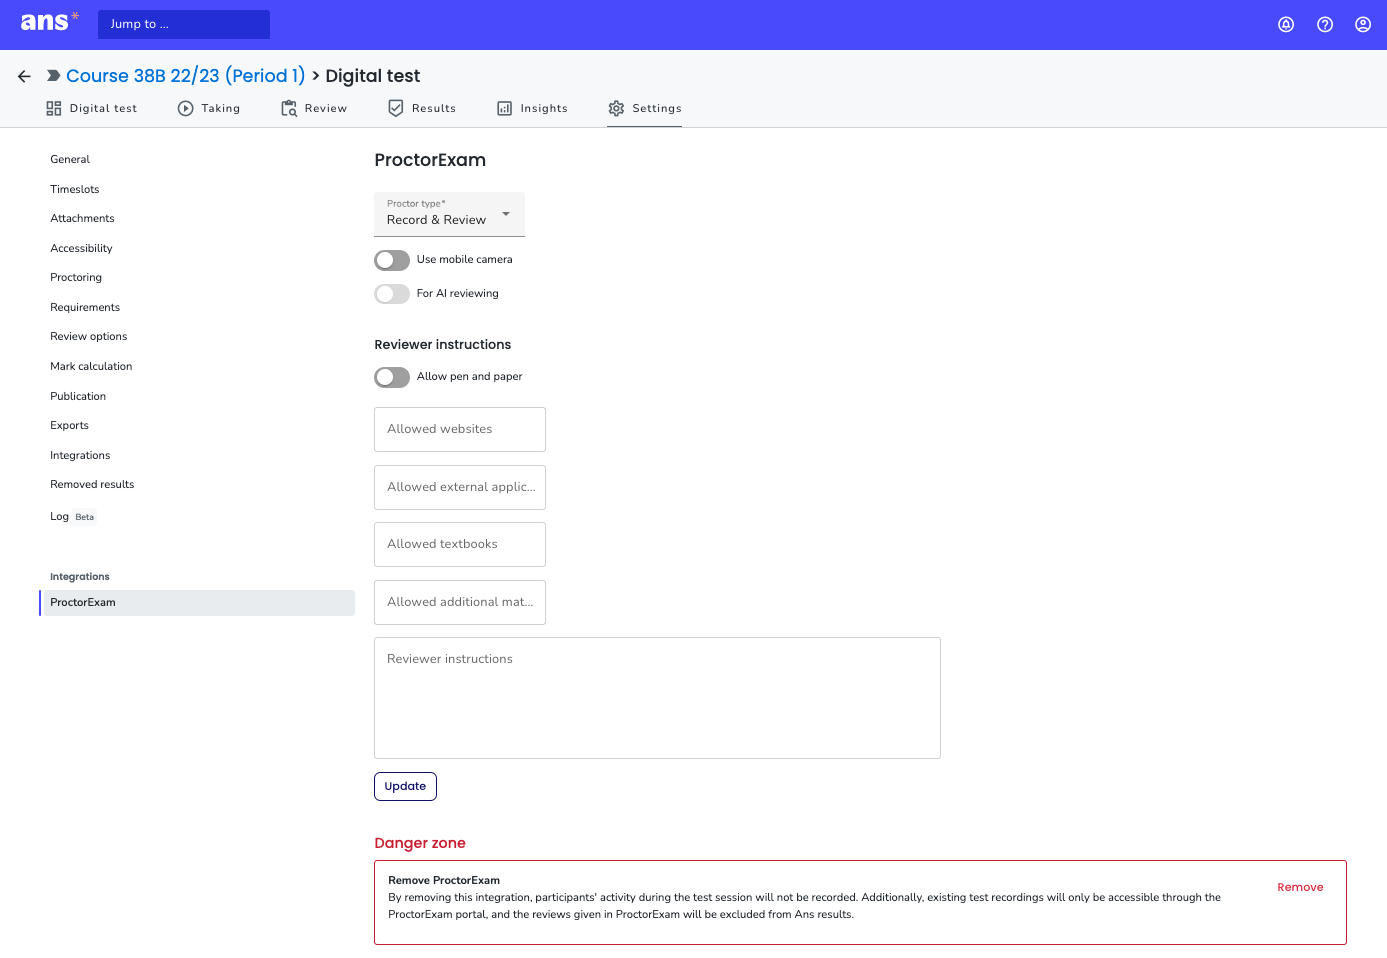Open Requirements in the sidebar
Viewport: 1387px width, 958px height.
point(85,307)
